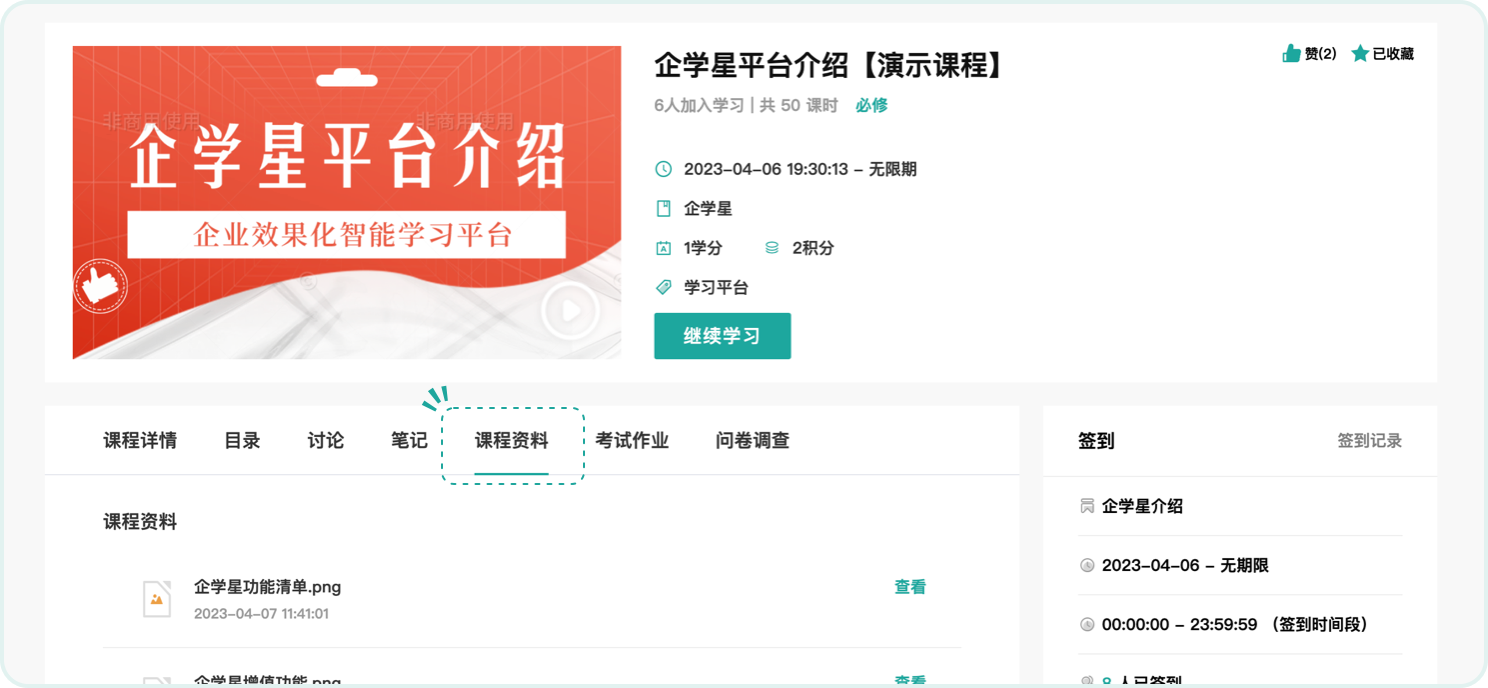The width and height of the screenshot is (1488, 688).
Task: Click the 课程资料 section heading
Action: (x=140, y=522)
